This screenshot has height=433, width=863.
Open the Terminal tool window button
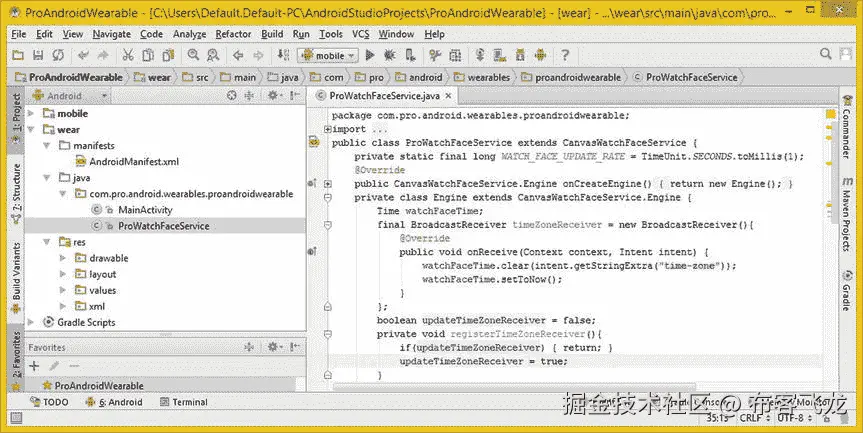pyautogui.click(x=184, y=402)
